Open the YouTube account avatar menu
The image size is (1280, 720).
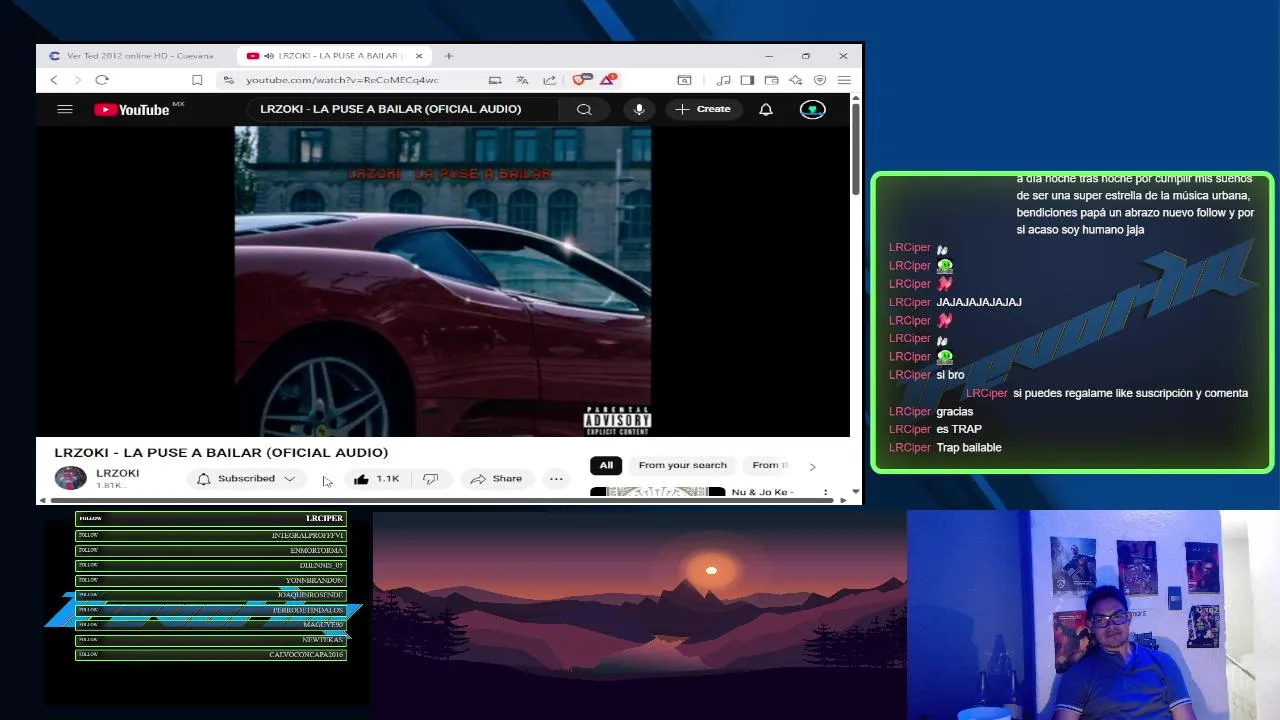pos(813,109)
